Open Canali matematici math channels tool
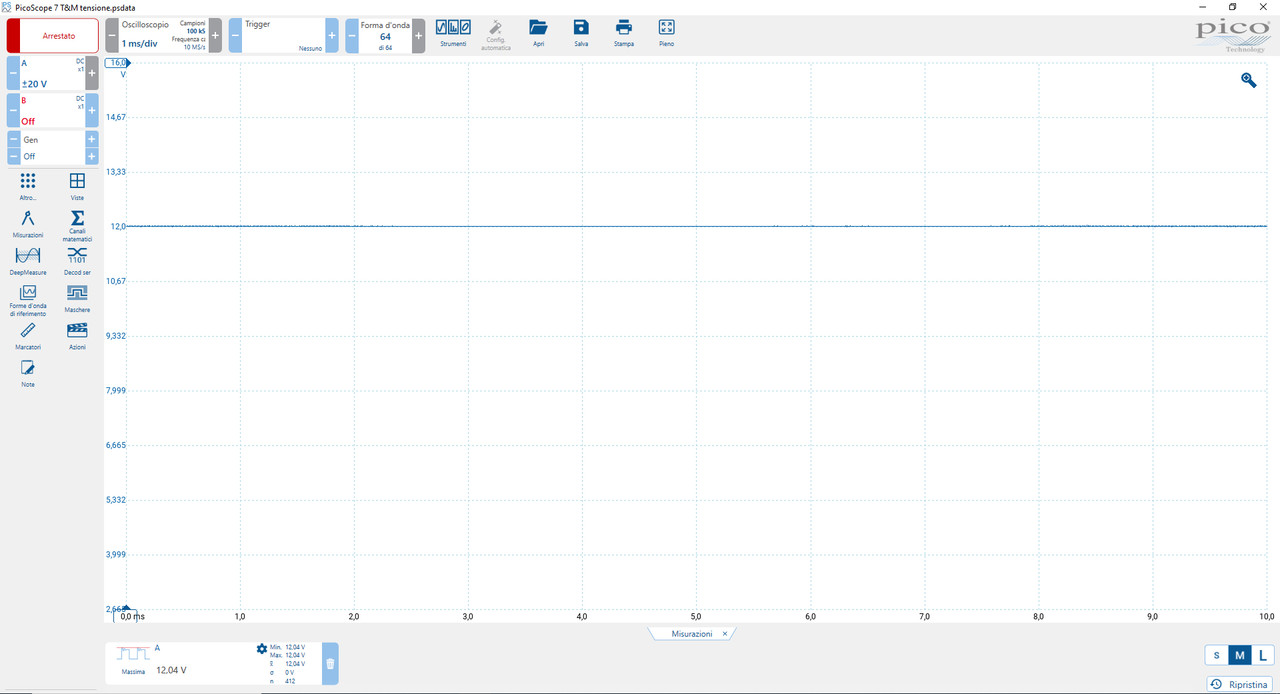Screen dimensions: 1280x694 tap(77, 226)
